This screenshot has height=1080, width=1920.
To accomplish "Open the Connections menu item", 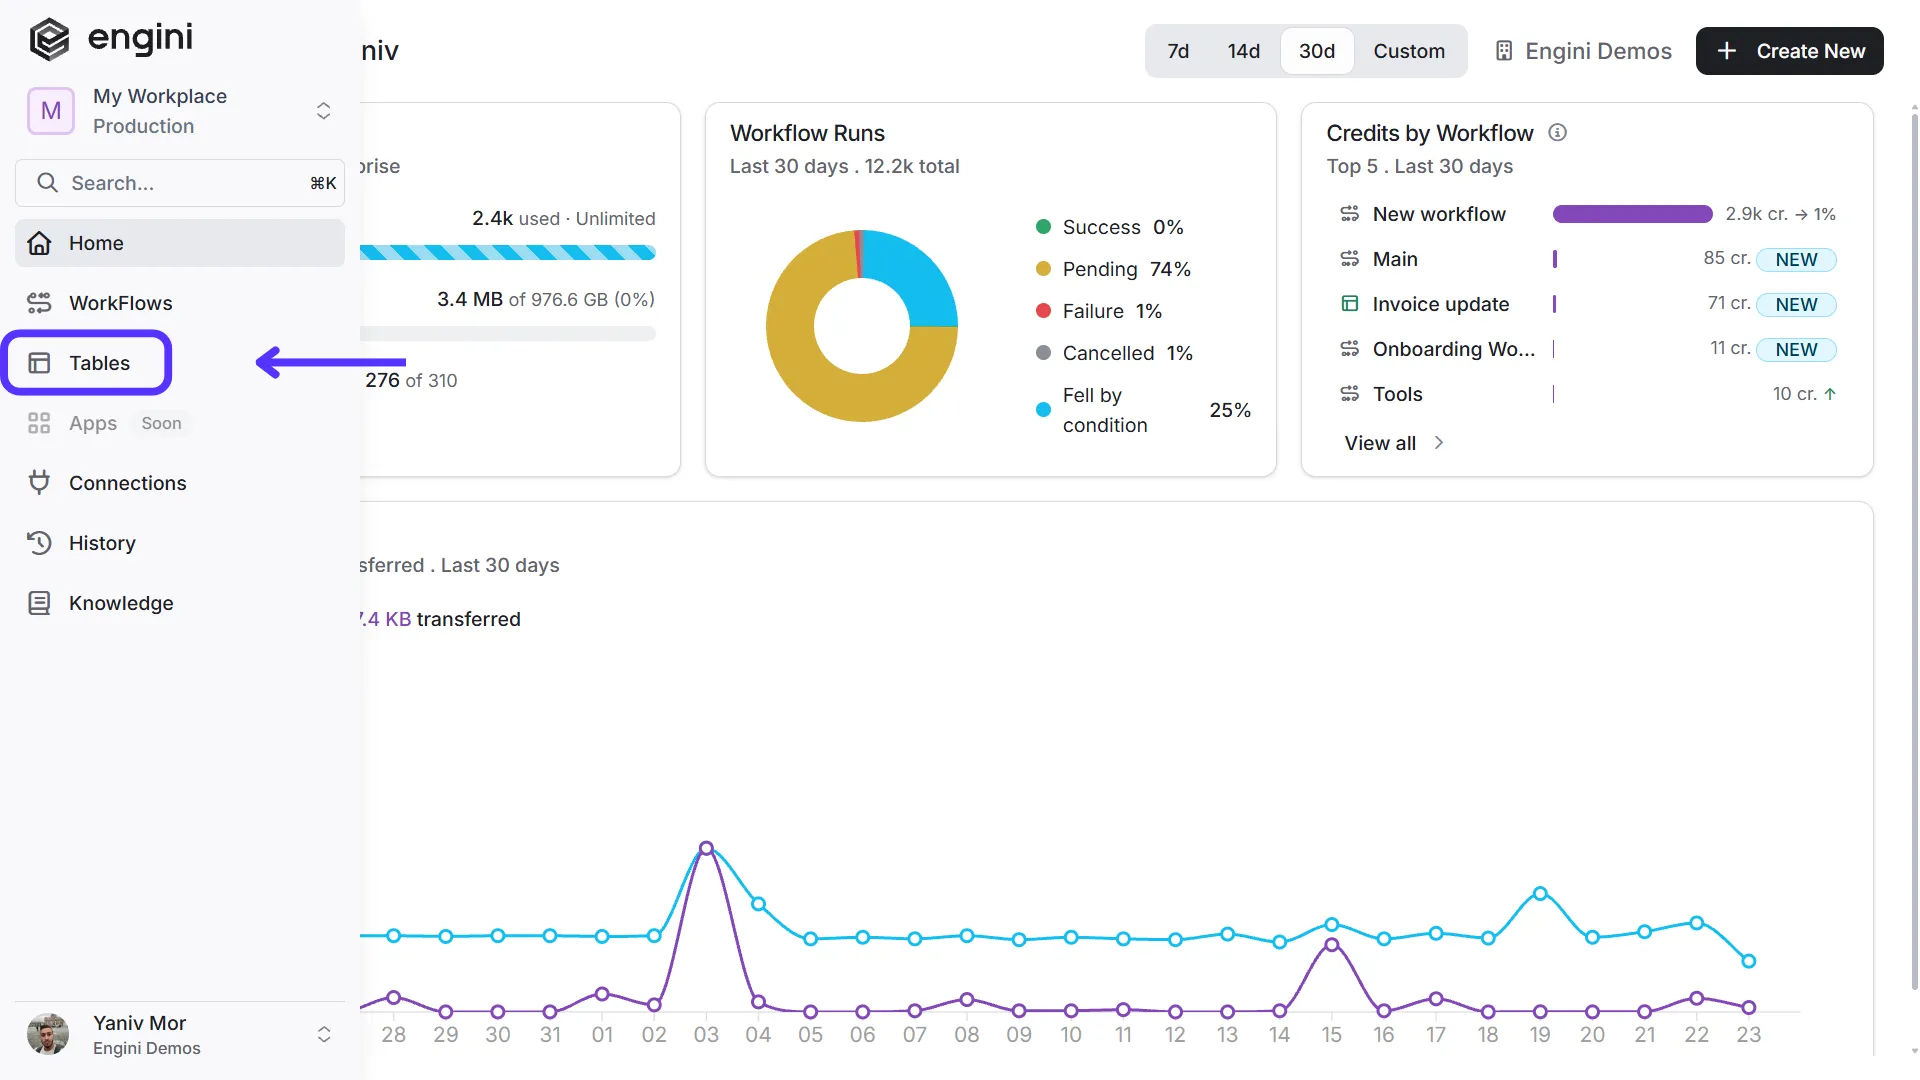I will coord(180,483).
